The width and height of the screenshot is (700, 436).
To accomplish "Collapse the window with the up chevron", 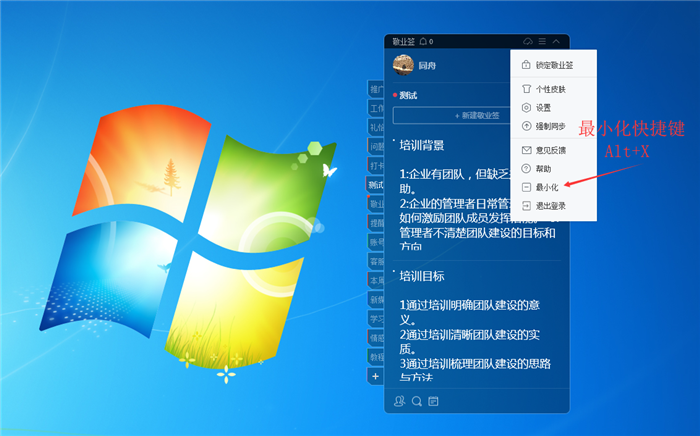I will [556, 42].
